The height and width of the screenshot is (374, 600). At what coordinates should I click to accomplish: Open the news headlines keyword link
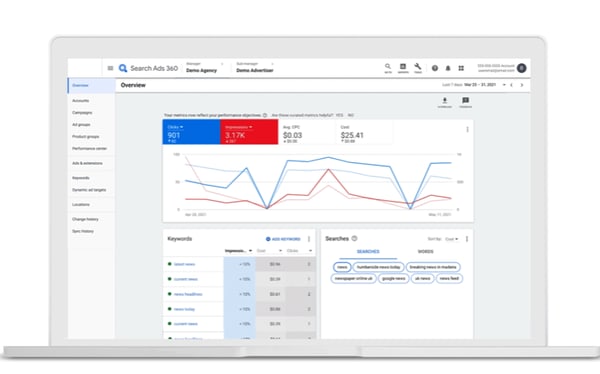coord(188,294)
